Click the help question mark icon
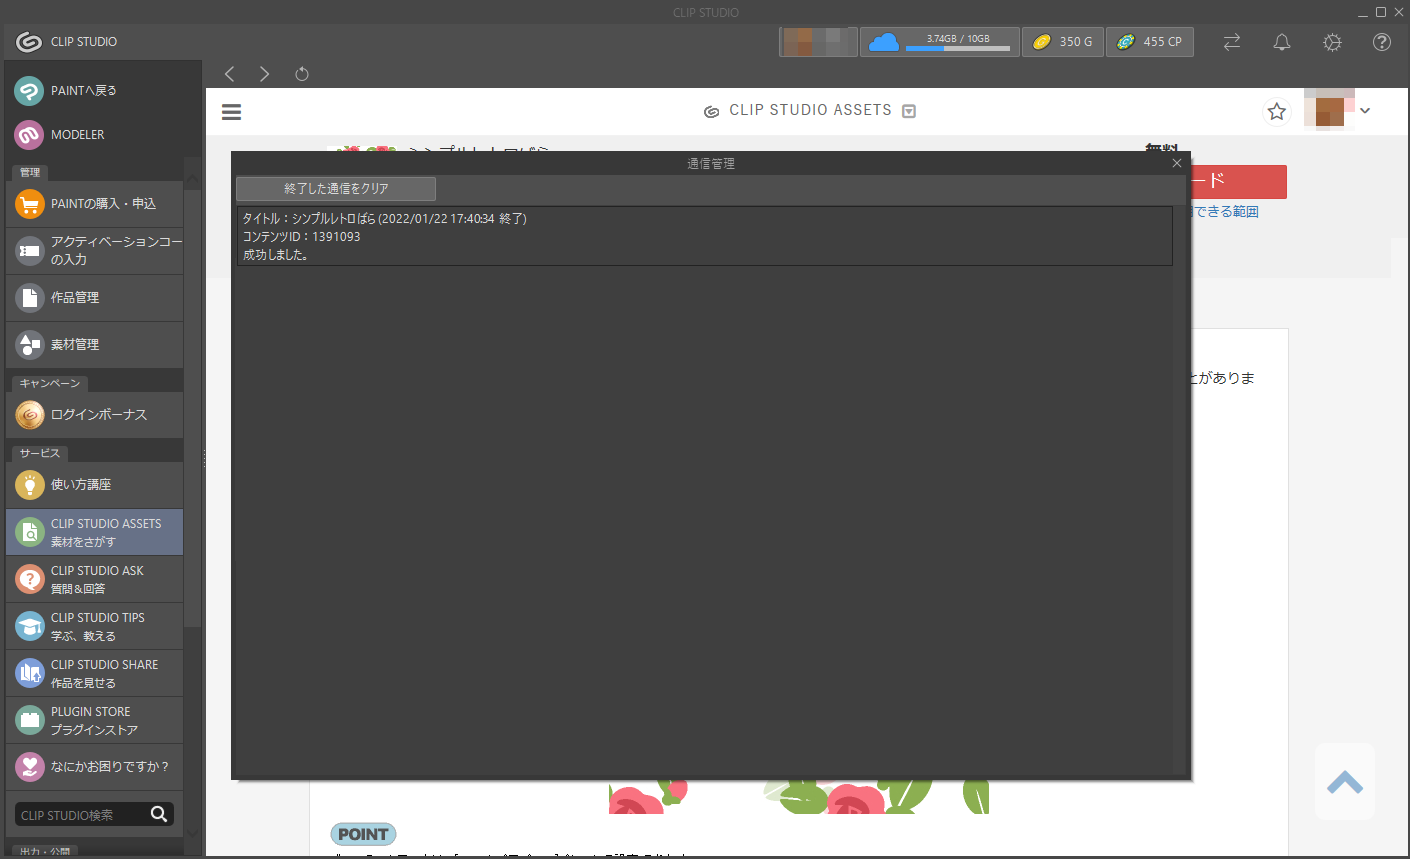The width and height of the screenshot is (1410, 859). (1382, 42)
